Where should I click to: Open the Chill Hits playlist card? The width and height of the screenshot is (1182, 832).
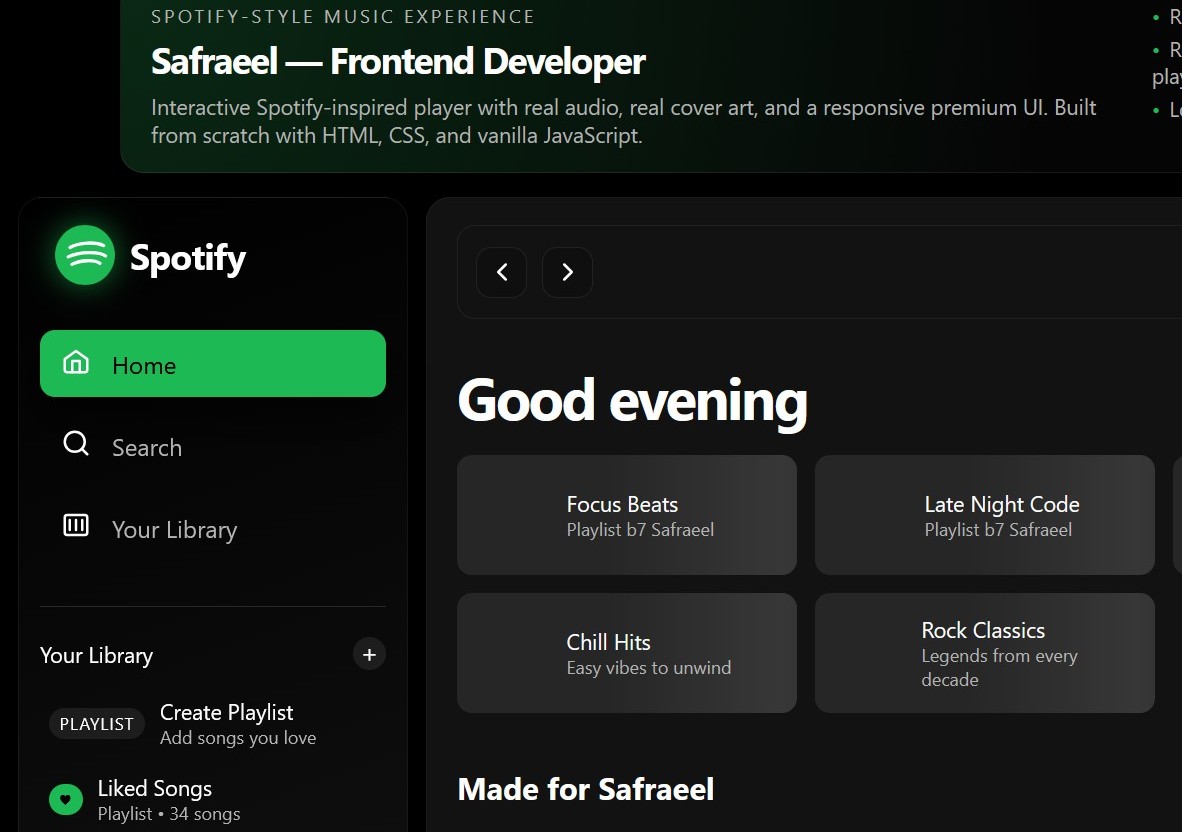pos(626,652)
